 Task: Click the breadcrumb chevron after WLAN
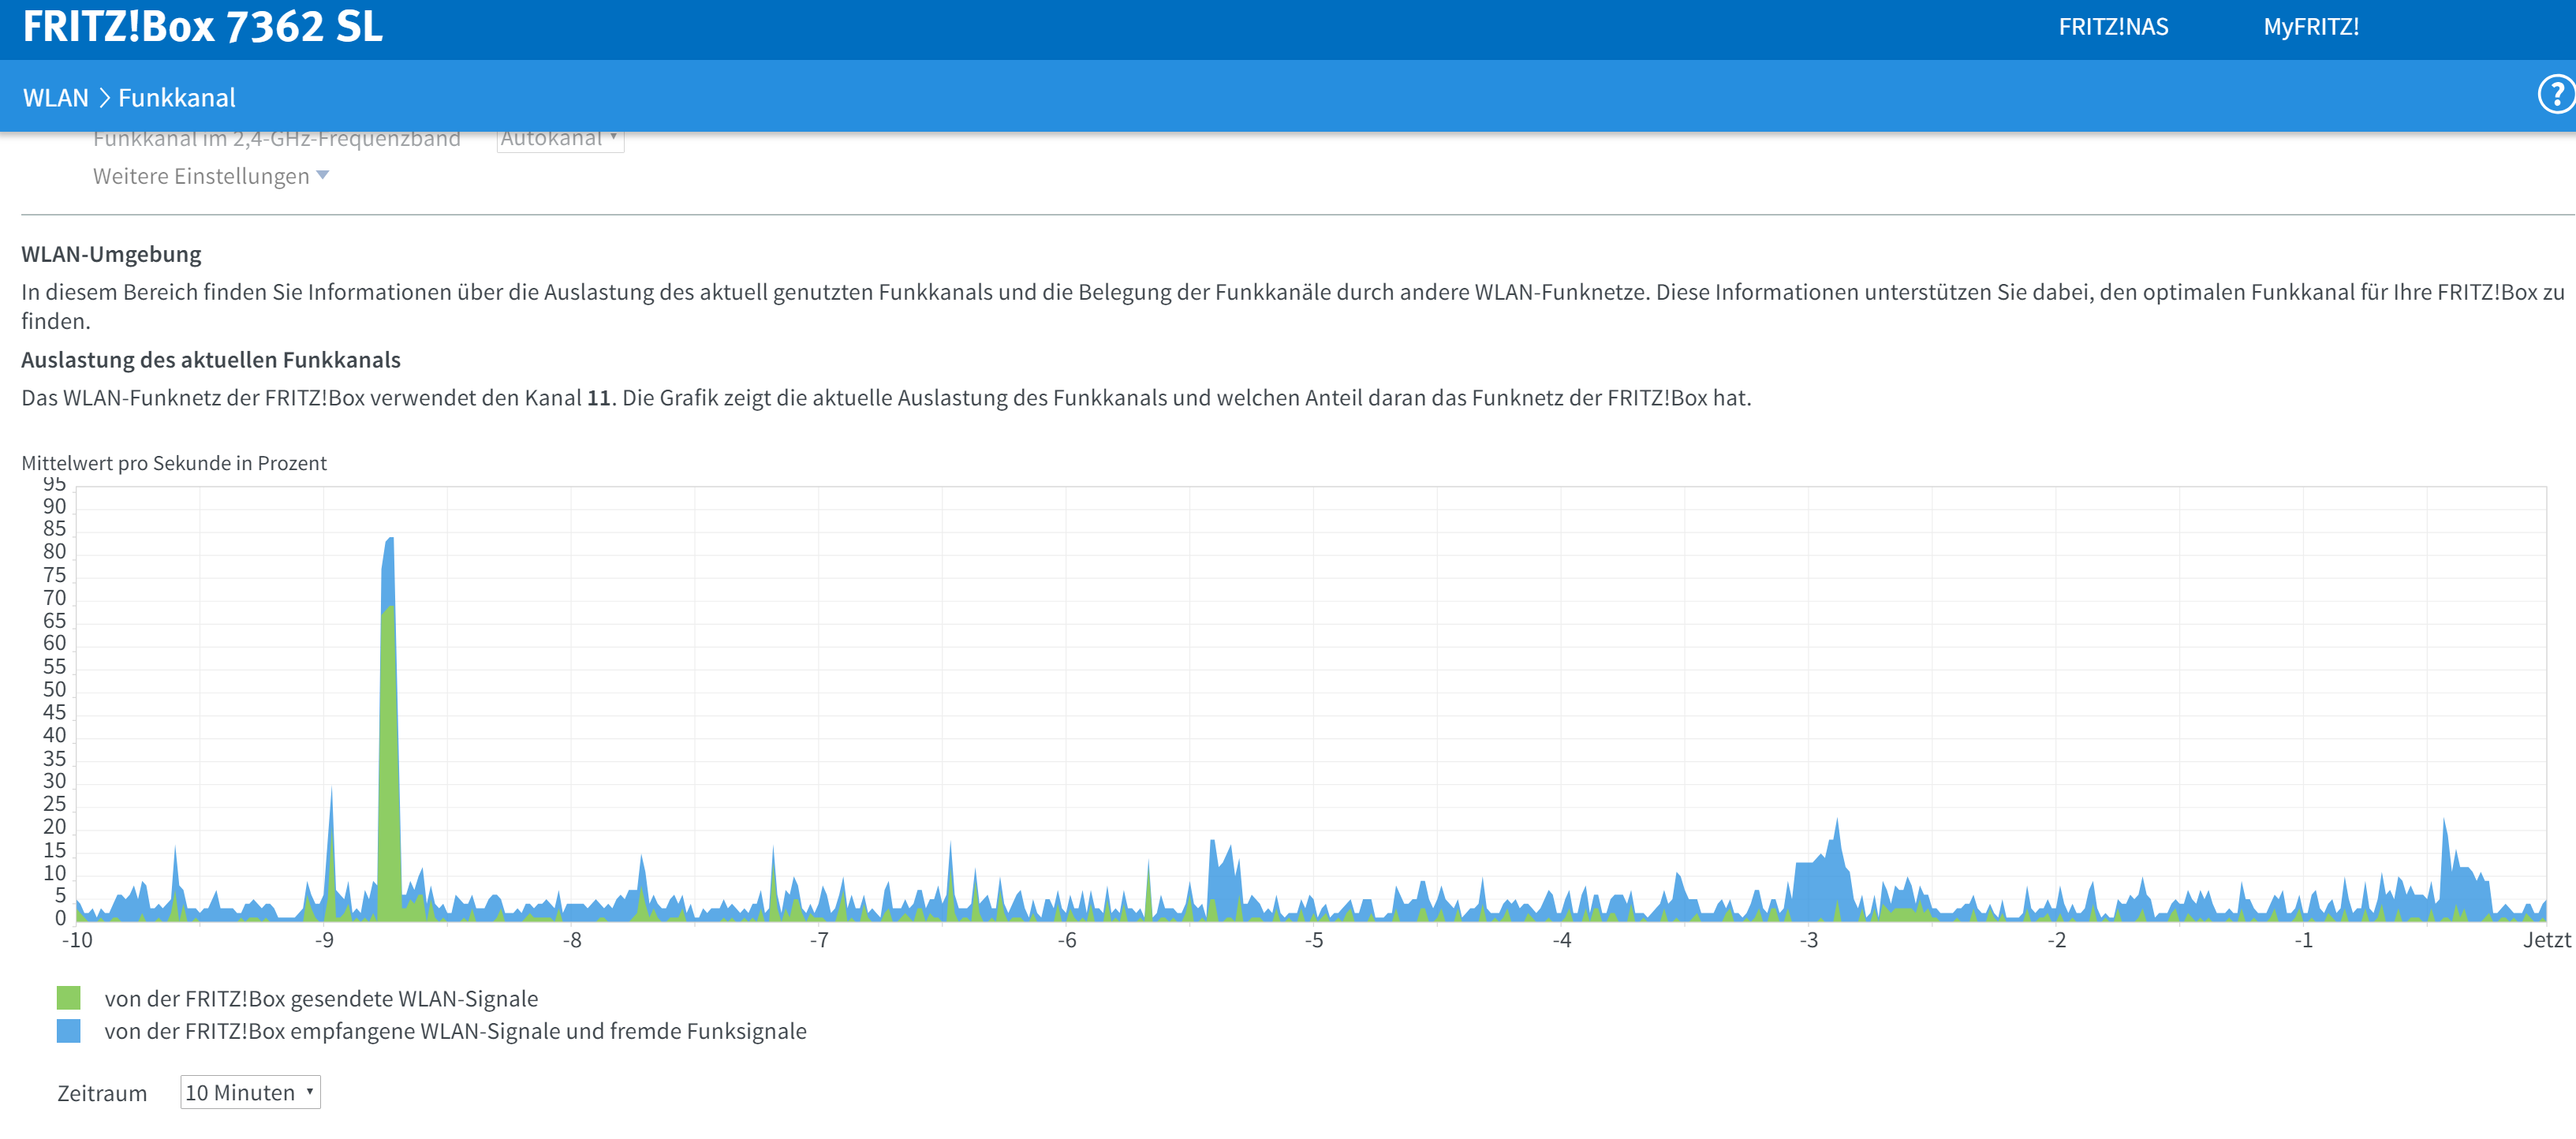[104, 98]
